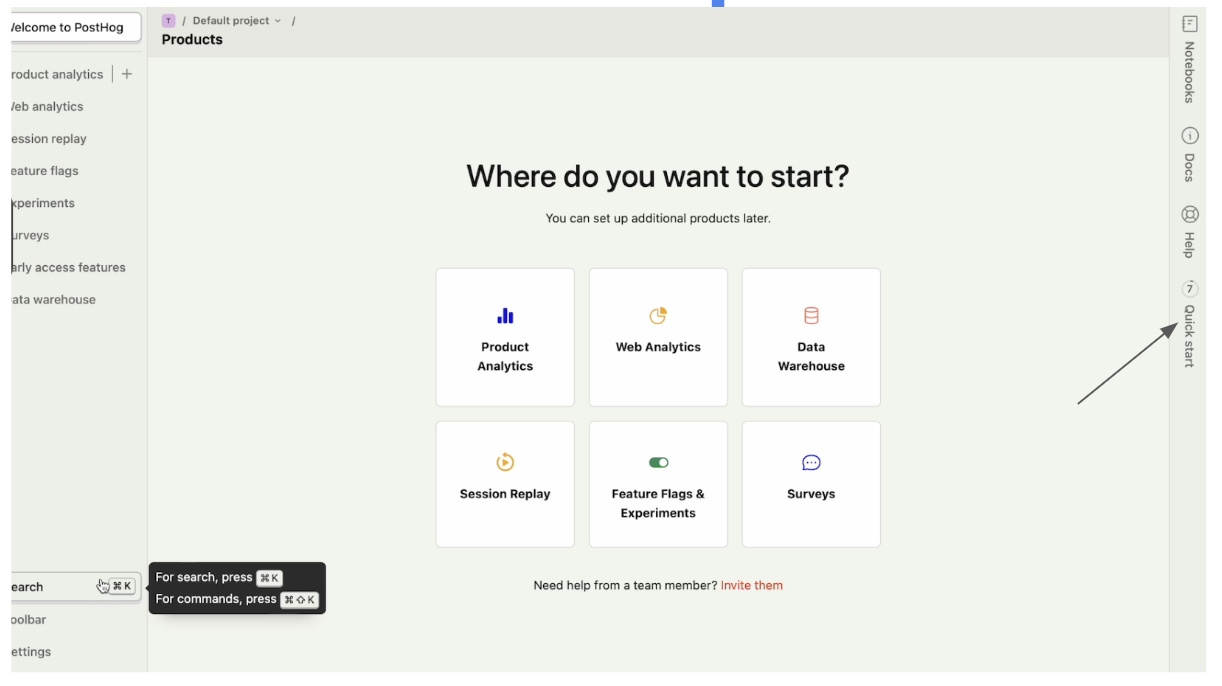Select Feature flags in the sidebar
Image resolution: width=1222 pixels, height=686 pixels.
click(x=45, y=171)
